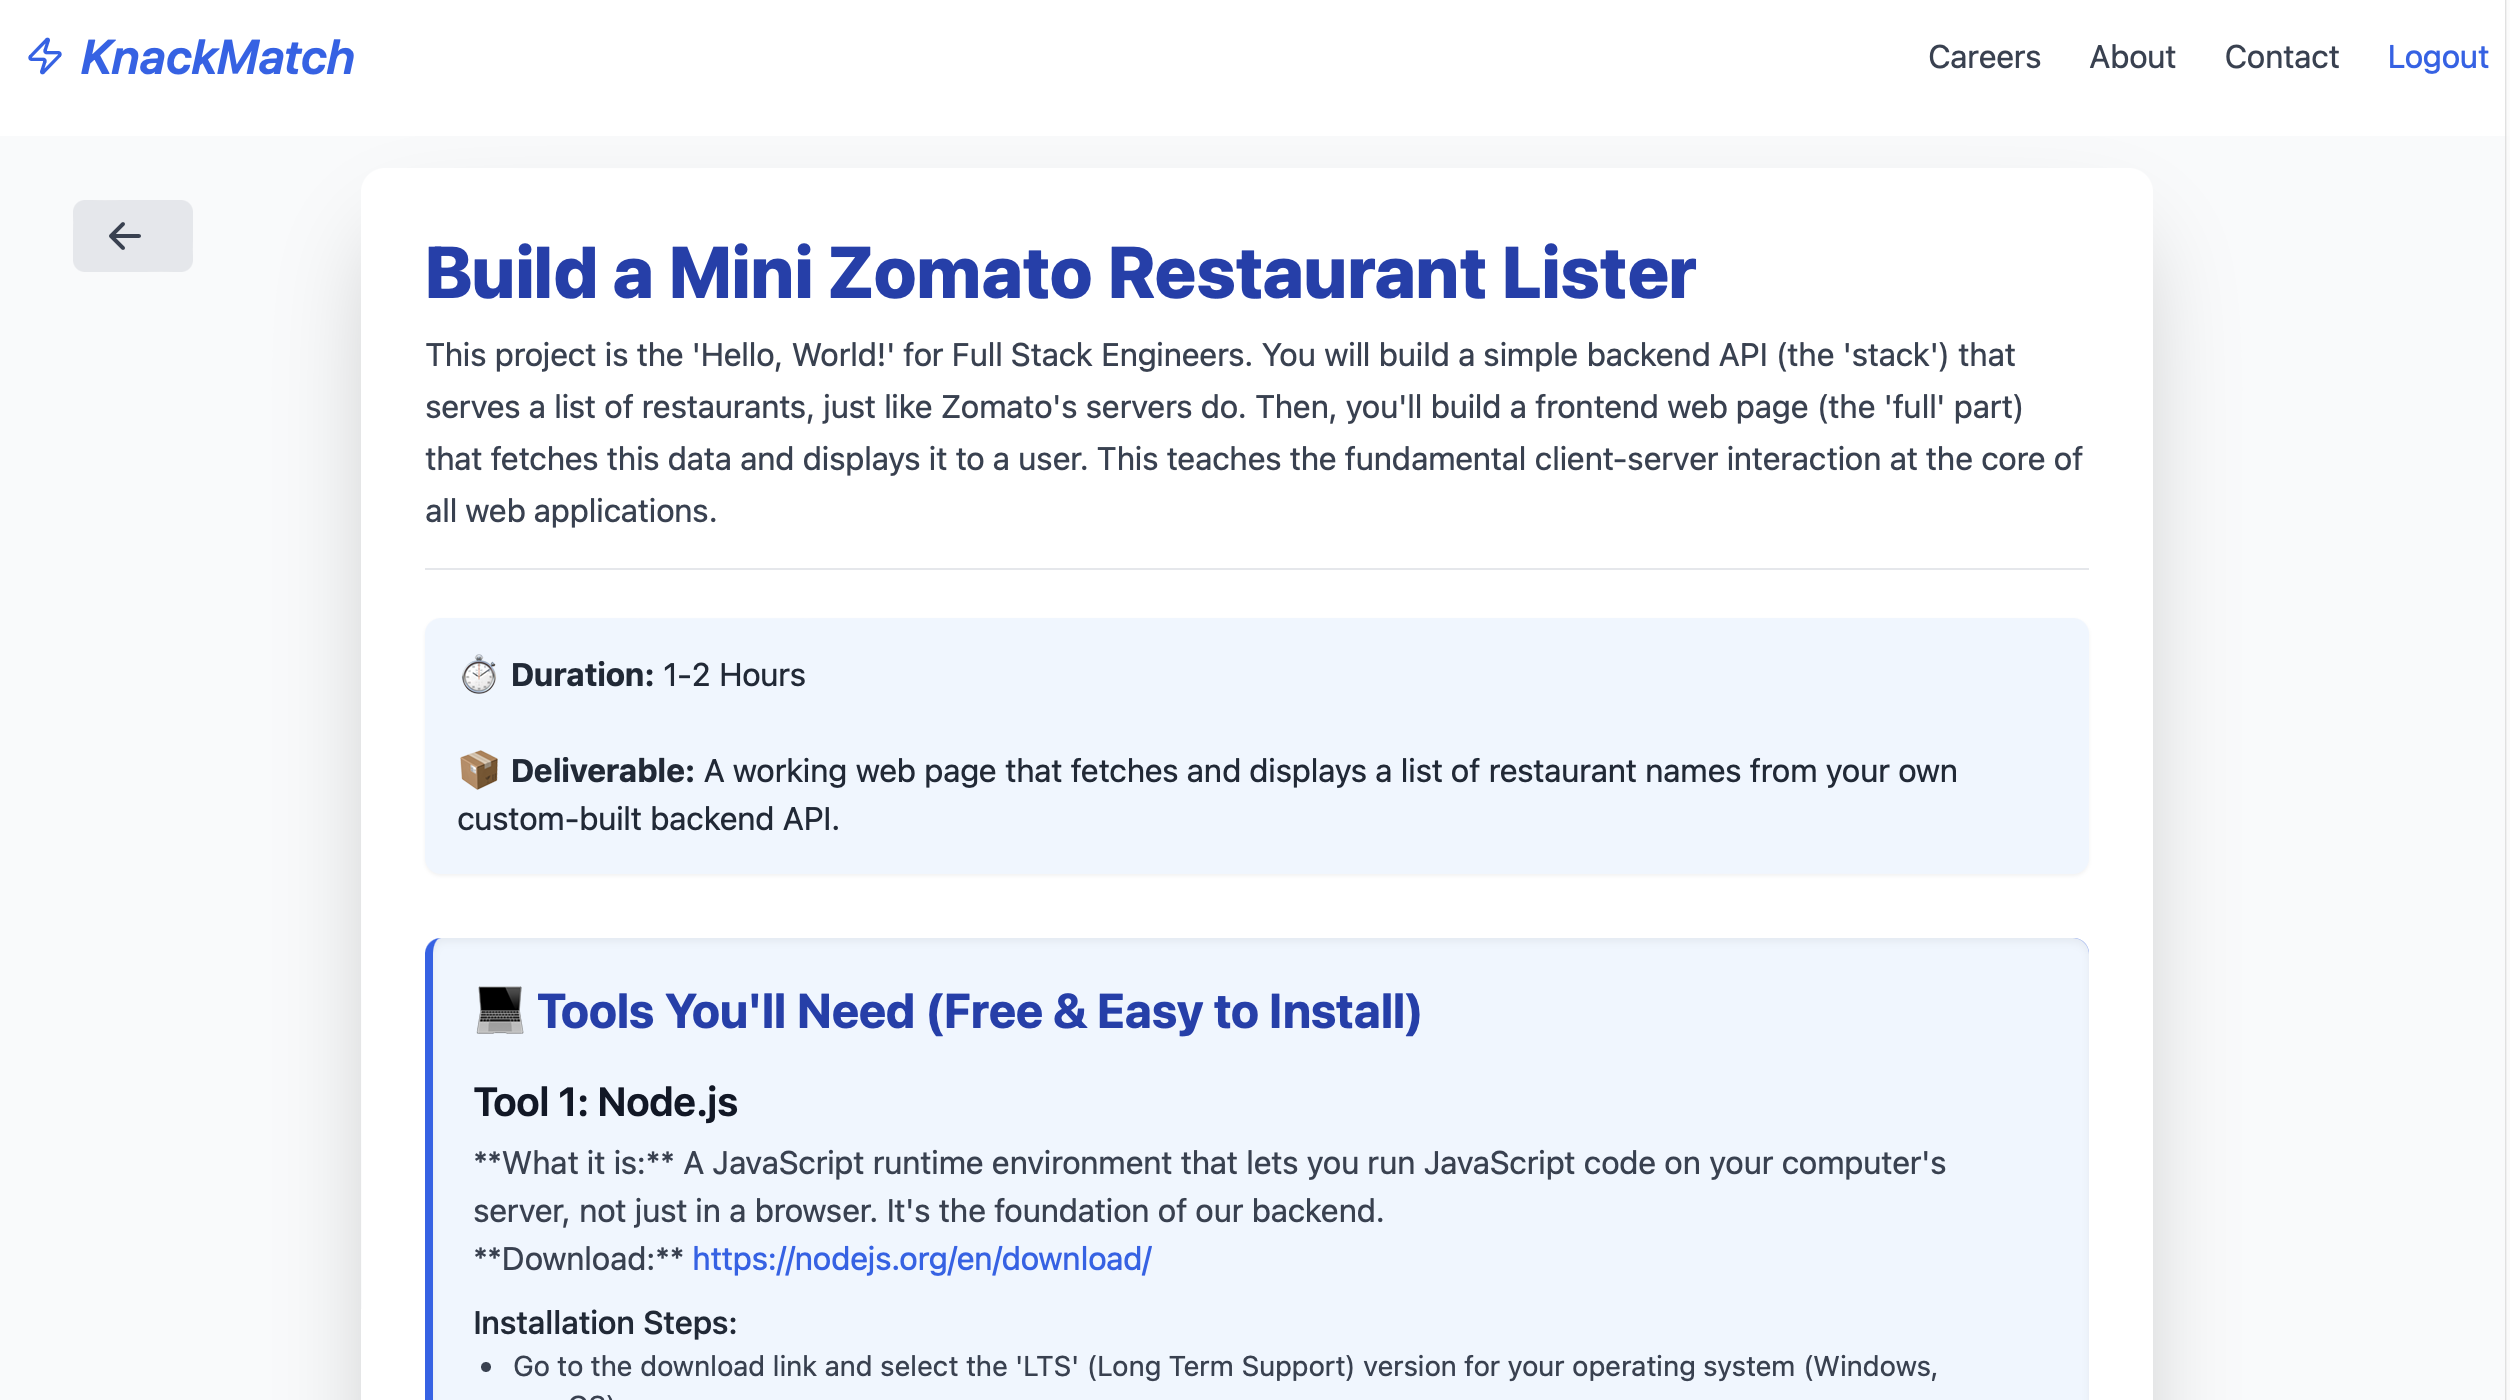The height and width of the screenshot is (1400, 2510).
Task: Go to the Contact page
Action: pos(2281,57)
